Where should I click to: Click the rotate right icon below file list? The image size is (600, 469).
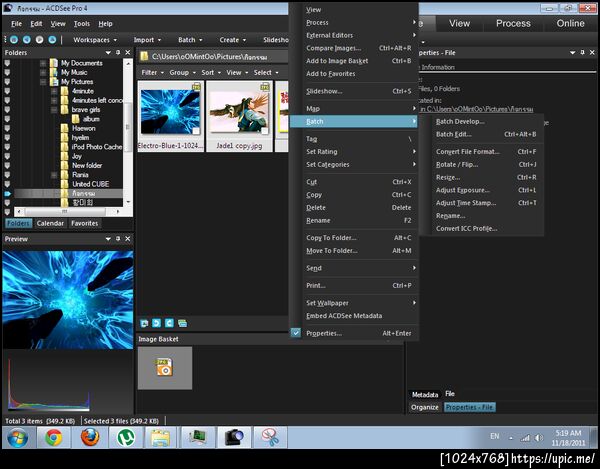(169, 323)
